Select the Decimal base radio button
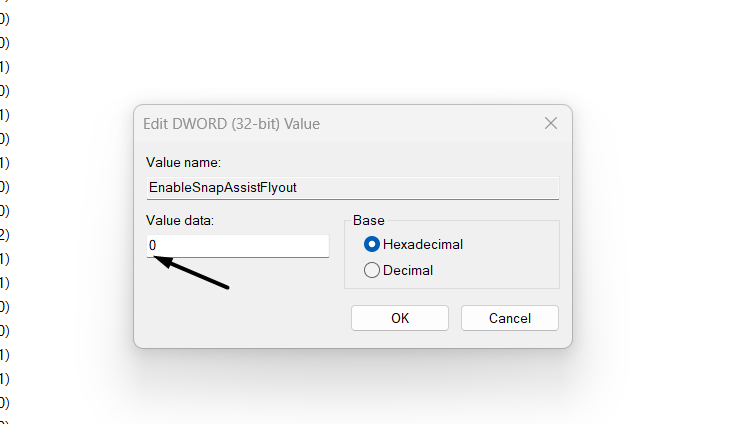Image resolution: width=732 pixels, height=424 pixels. (372, 269)
